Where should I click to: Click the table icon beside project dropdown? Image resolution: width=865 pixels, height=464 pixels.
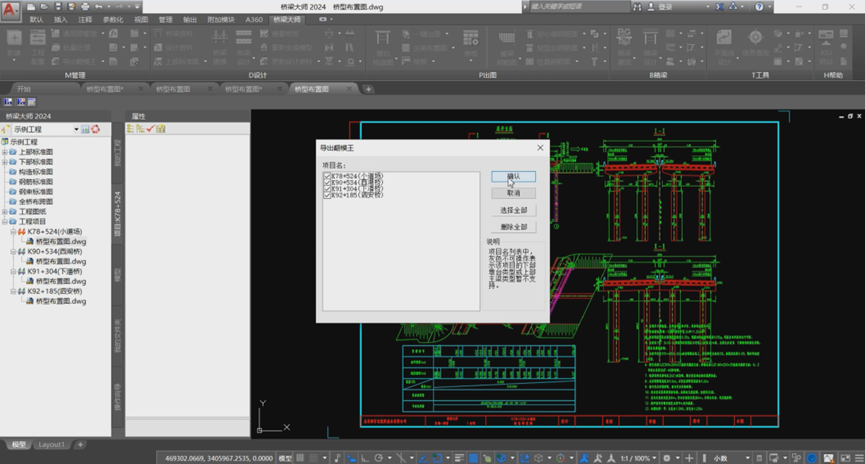point(85,129)
